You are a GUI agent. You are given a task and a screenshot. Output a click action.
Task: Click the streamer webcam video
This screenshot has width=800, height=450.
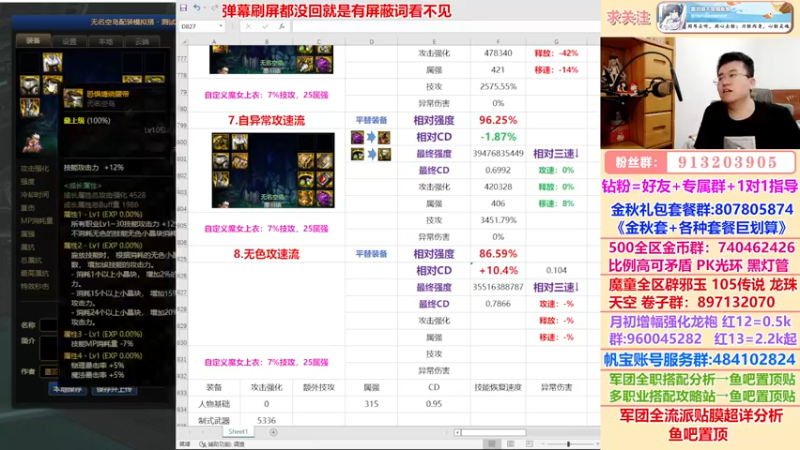[x=700, y=93]
